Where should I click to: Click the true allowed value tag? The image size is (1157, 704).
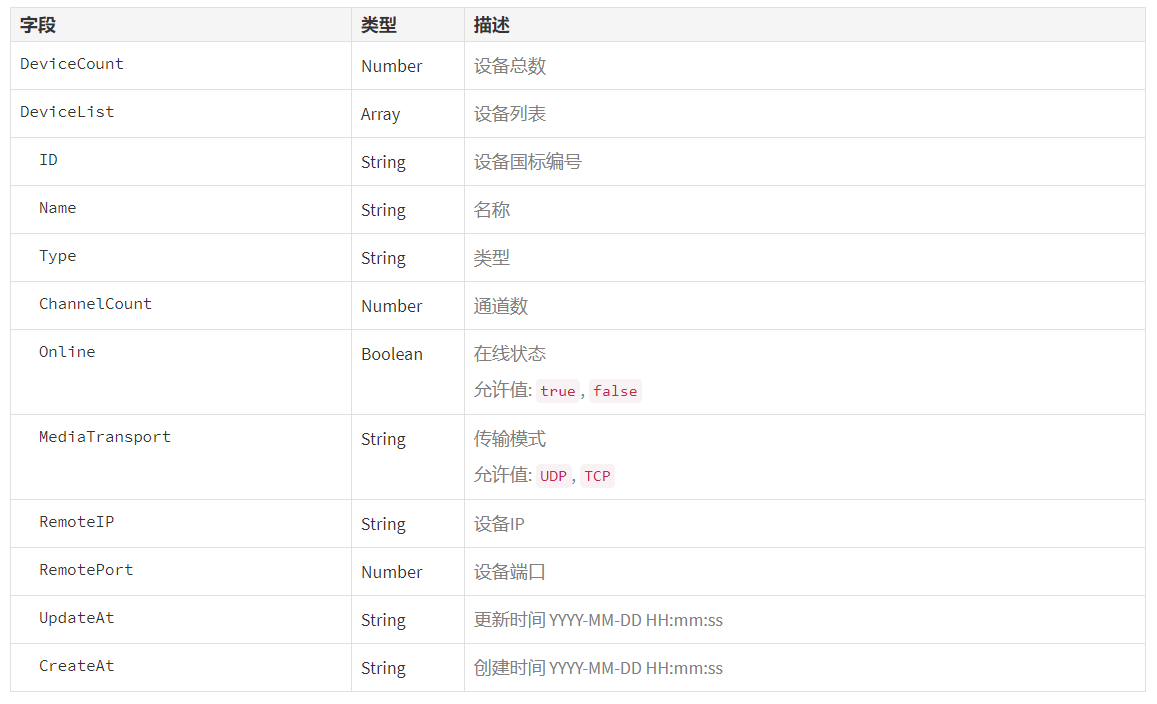point(557,391)
